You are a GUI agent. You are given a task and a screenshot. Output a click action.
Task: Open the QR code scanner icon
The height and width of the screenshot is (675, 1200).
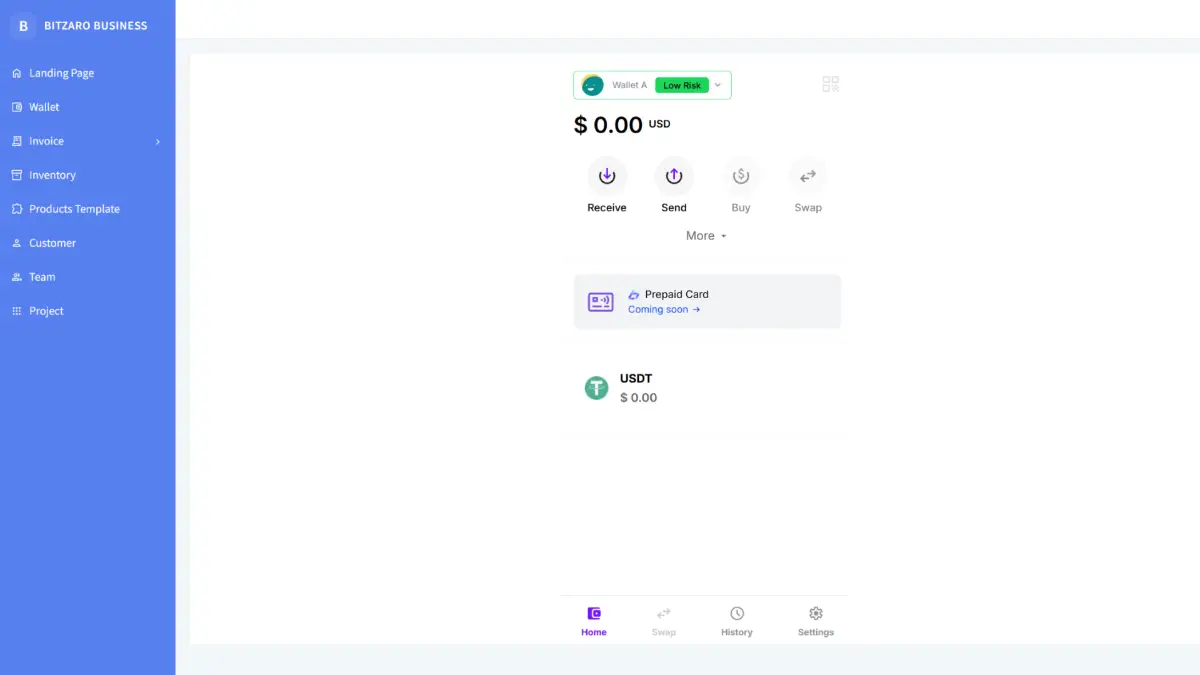[x=830, y=84]
